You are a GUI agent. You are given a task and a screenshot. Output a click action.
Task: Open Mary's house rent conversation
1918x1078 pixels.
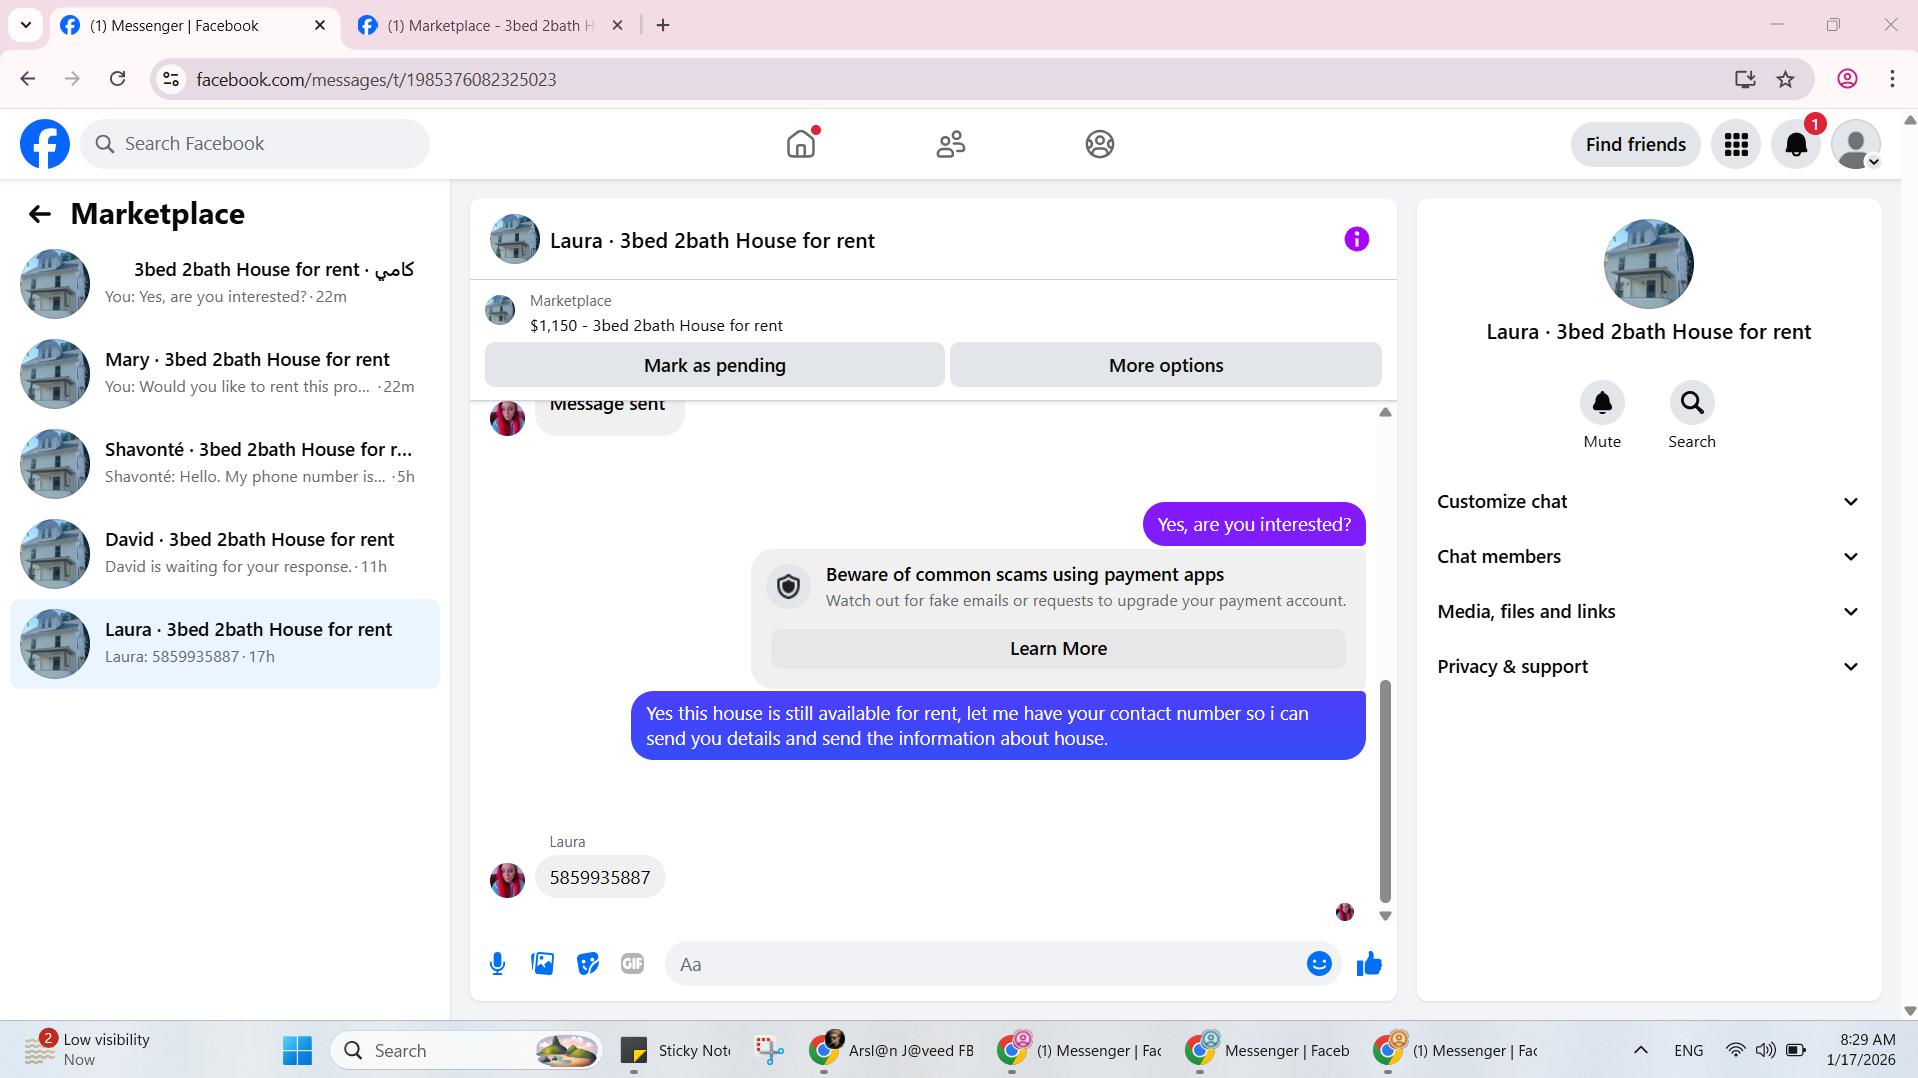[x=225, y=374]
